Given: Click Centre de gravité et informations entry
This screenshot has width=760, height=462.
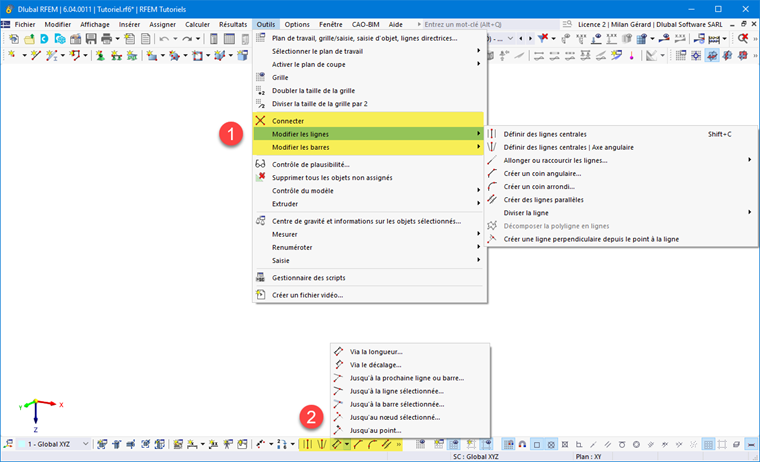Looking at the screenshot, I should (366, 221).
